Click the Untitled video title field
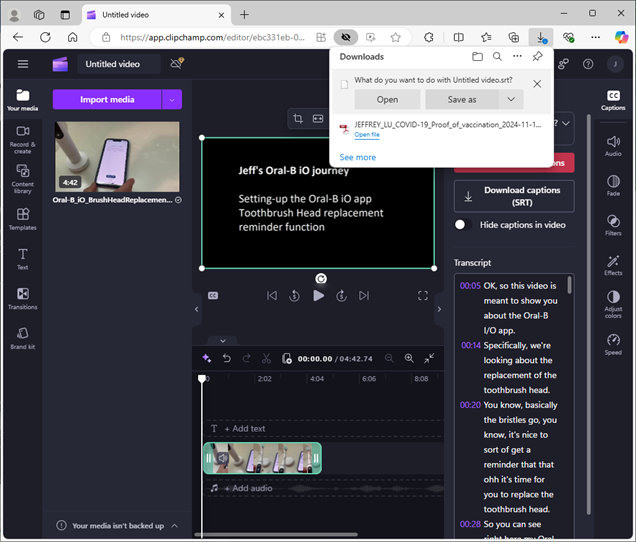Viewport: 636px width, 542px height. [x=119, y=64]
